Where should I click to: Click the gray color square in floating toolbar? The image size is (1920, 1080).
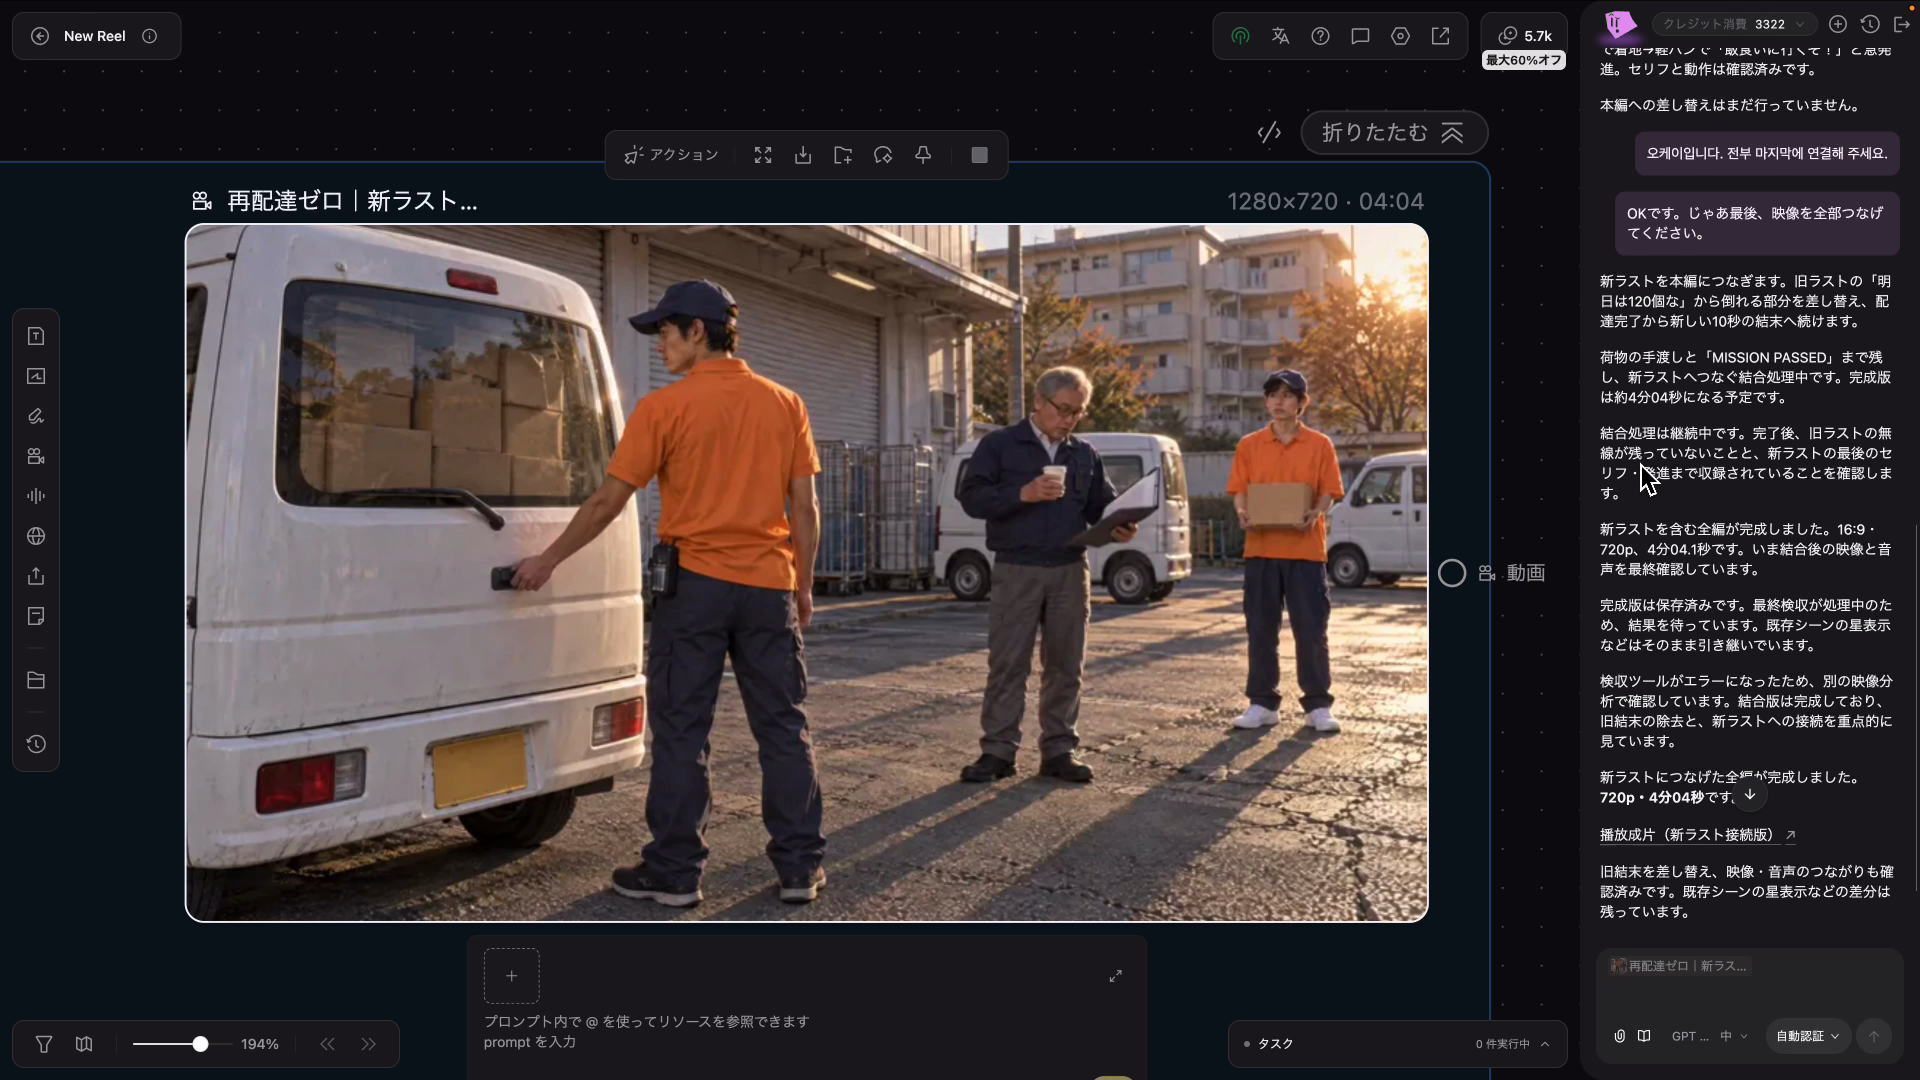[x=980, y=155]
